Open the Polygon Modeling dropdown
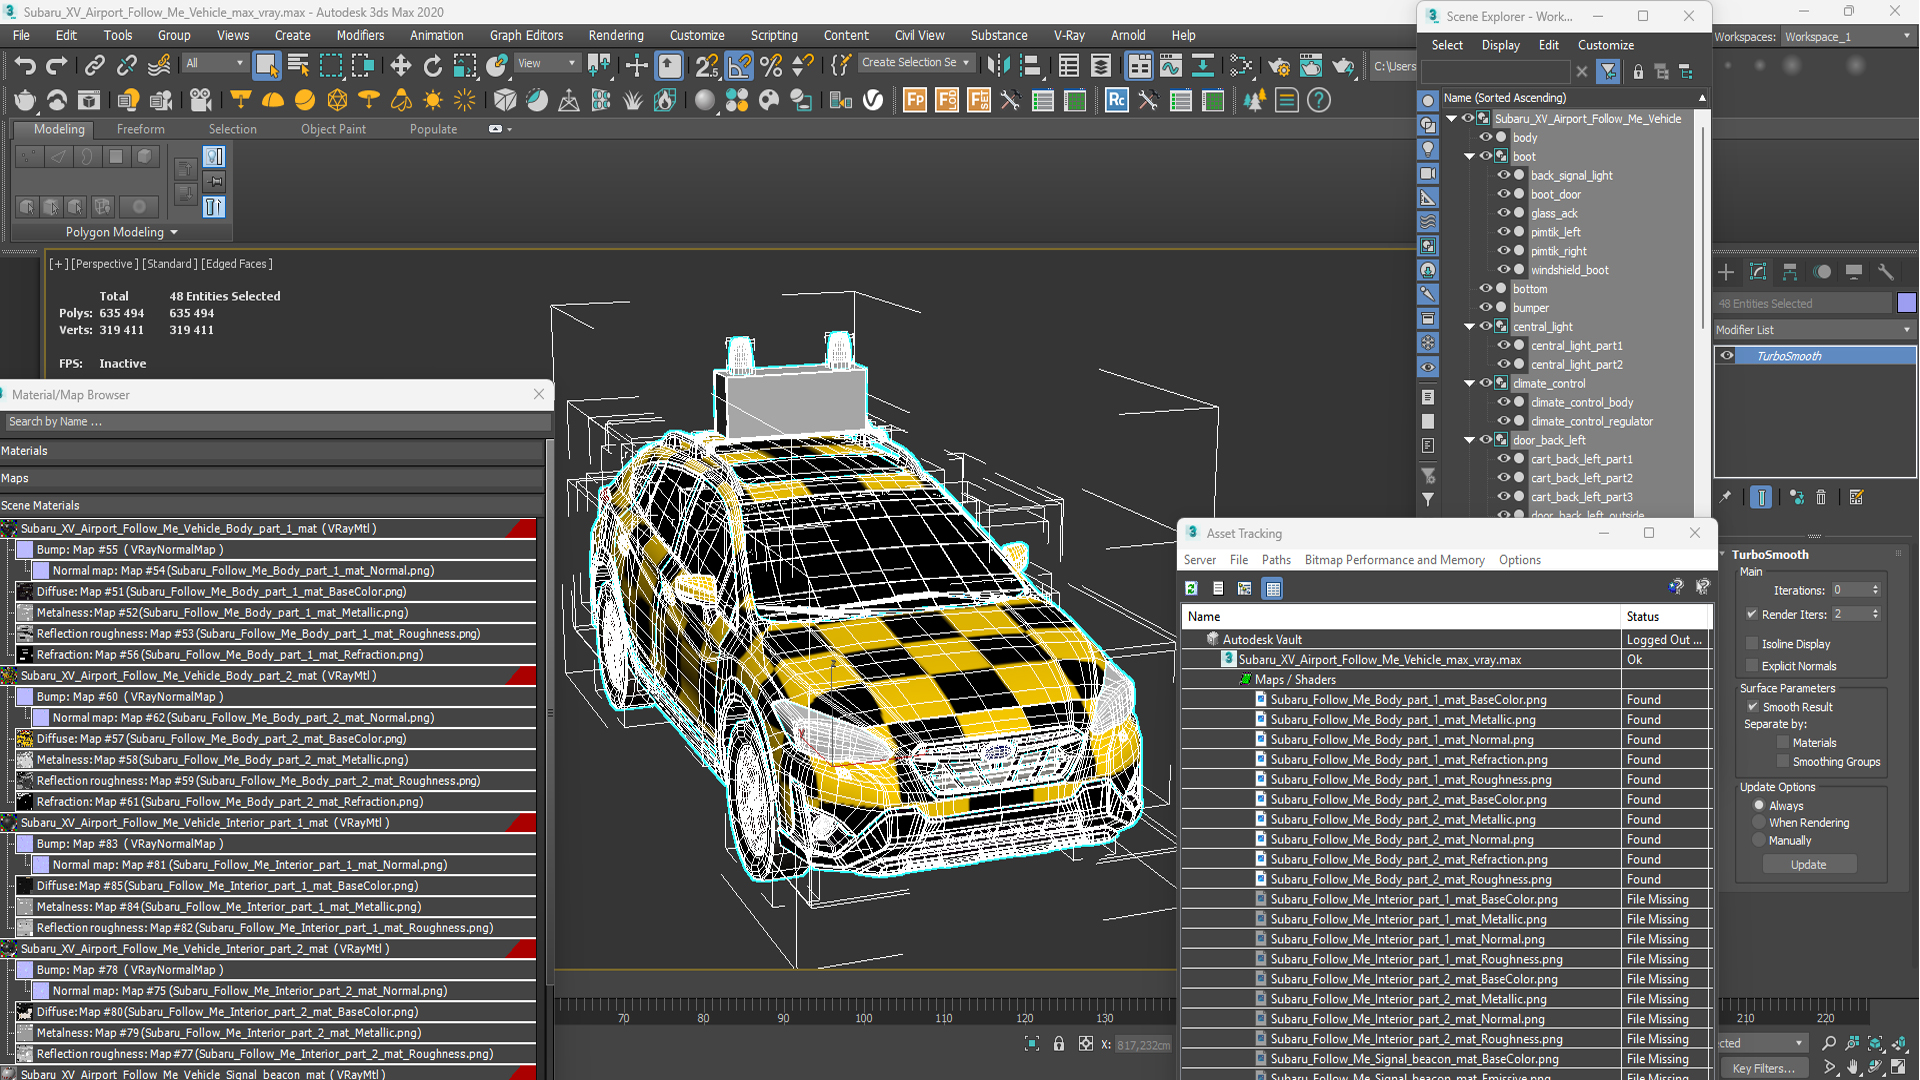 coord(121,232)
